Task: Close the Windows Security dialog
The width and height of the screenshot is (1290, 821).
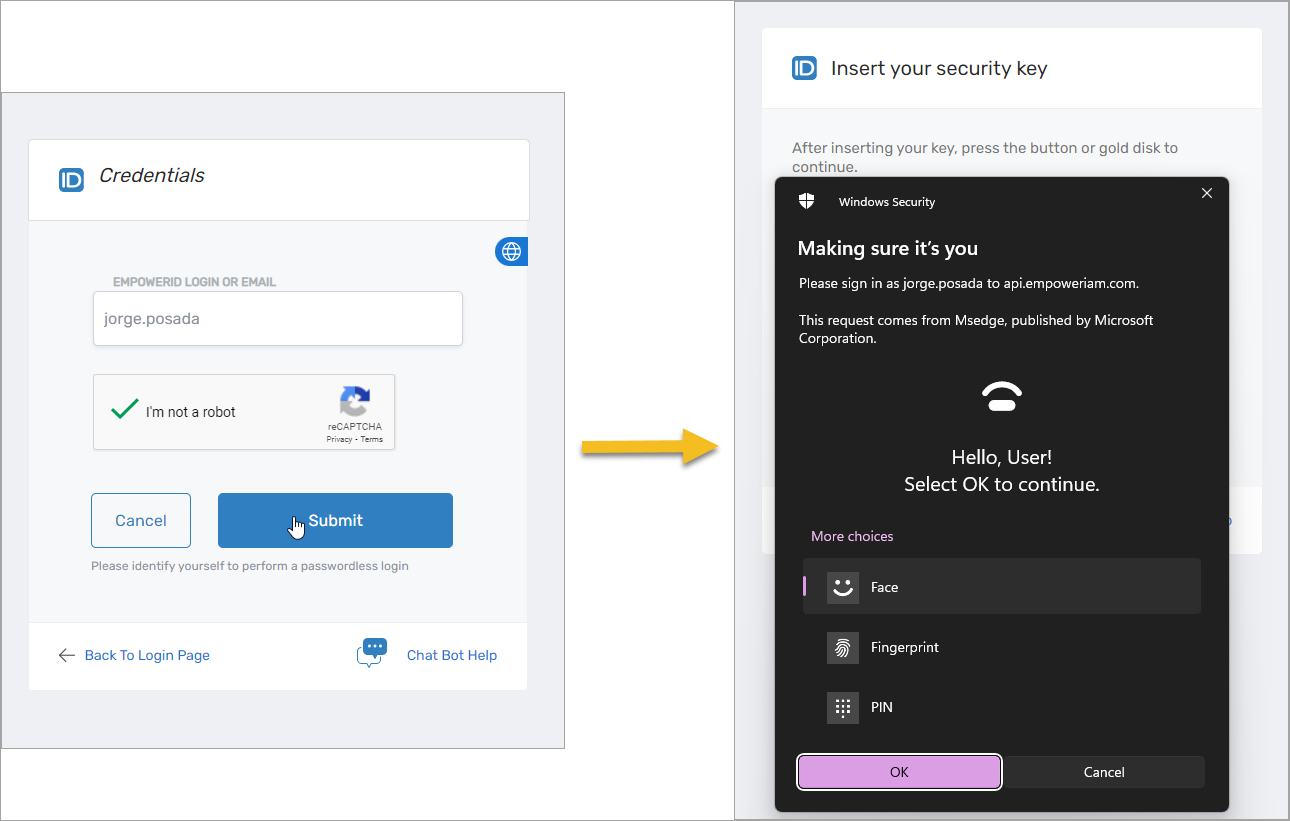Action: (1207, 193)
